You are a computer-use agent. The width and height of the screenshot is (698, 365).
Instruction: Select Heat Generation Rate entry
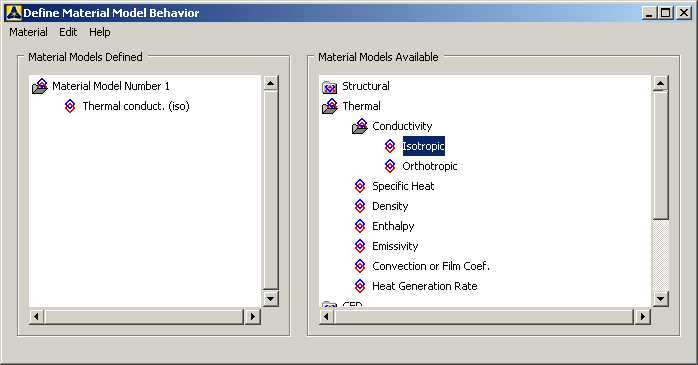[x=425, y=286]
